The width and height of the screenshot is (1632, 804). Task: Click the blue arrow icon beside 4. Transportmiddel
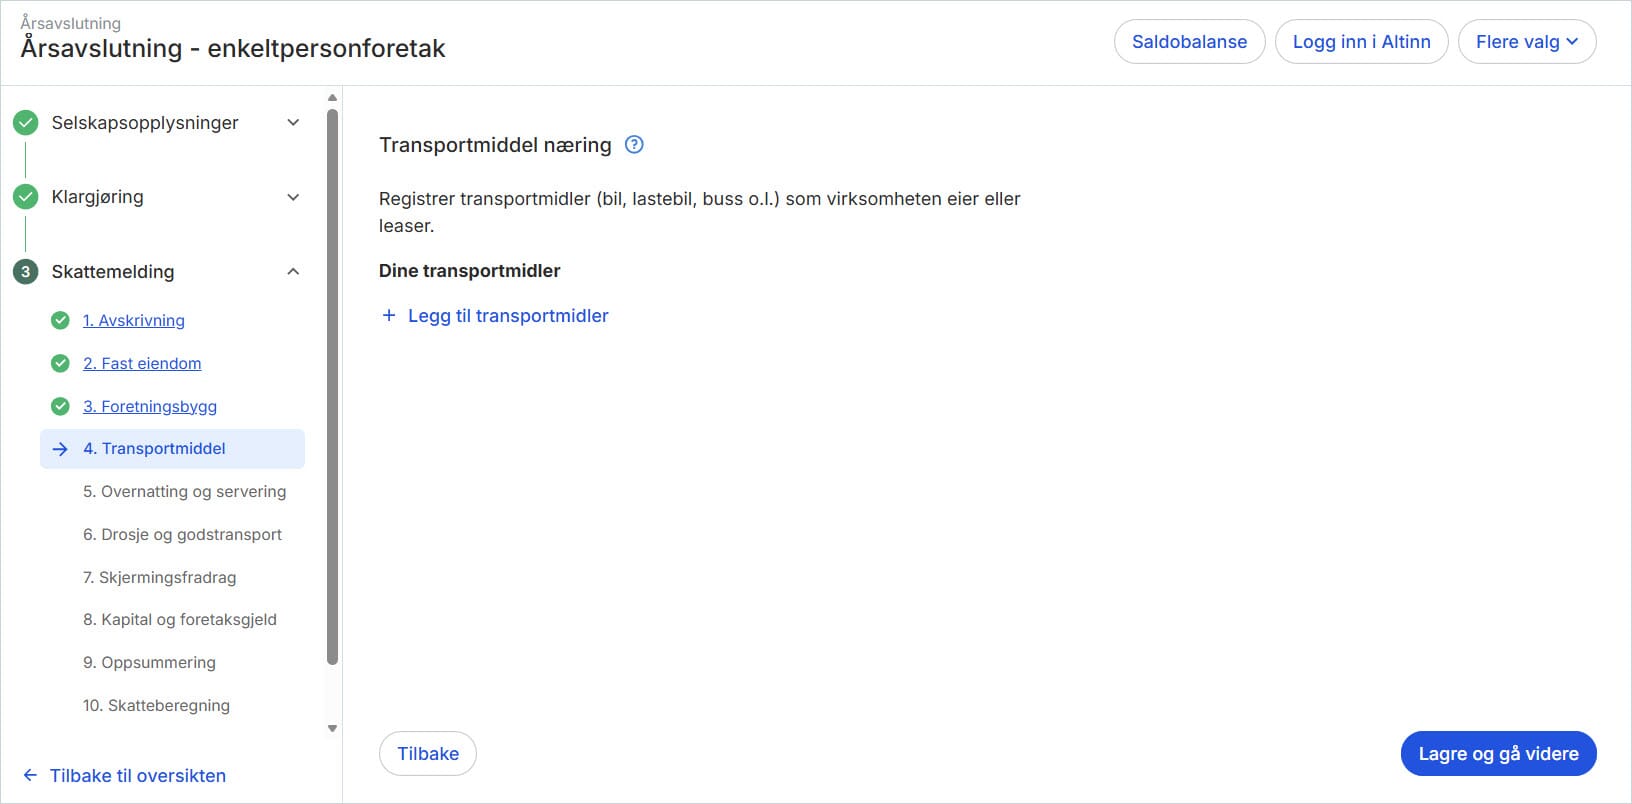pyautogui.click(x=60, y=449)
